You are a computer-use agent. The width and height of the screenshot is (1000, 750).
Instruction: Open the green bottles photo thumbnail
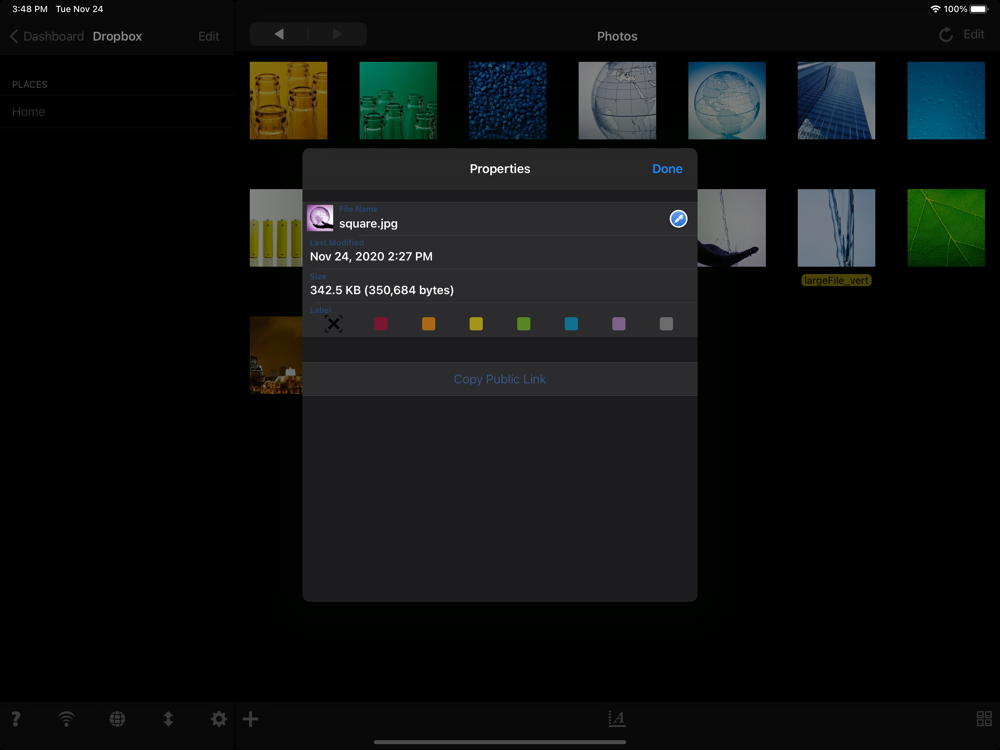tap(398, 100)
